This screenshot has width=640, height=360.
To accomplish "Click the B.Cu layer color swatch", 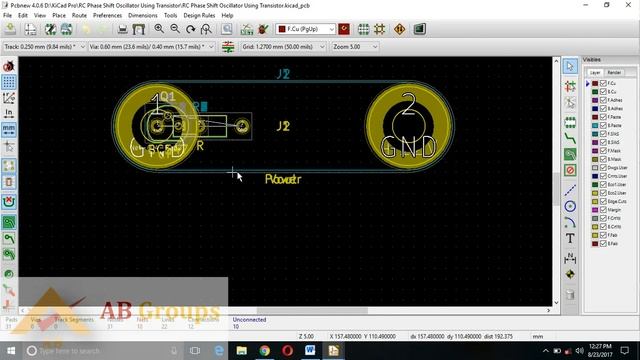I will [595, 92].
